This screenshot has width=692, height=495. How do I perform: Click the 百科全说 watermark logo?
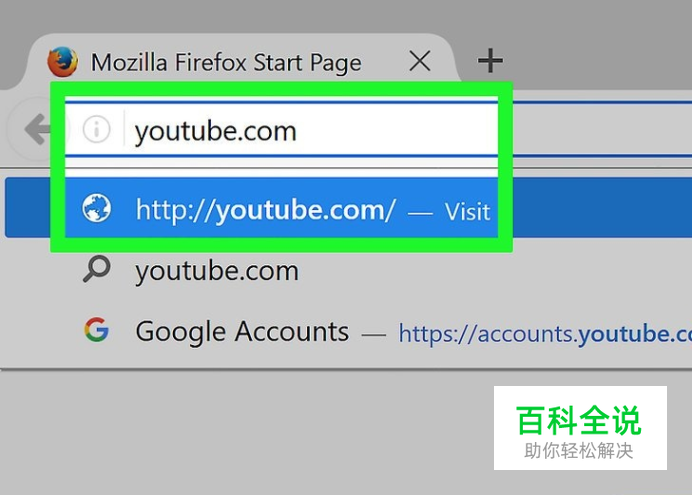pos(579,420)
